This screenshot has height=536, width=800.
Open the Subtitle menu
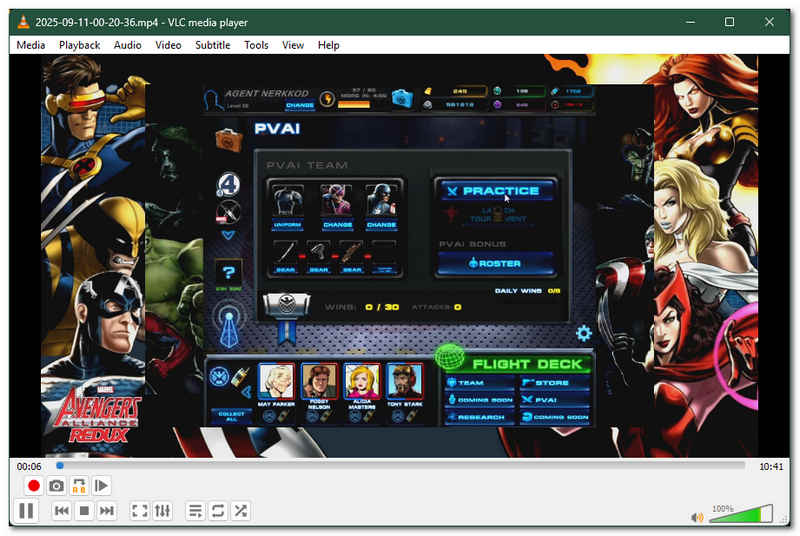pyautogui.click(x=212, y=45)
